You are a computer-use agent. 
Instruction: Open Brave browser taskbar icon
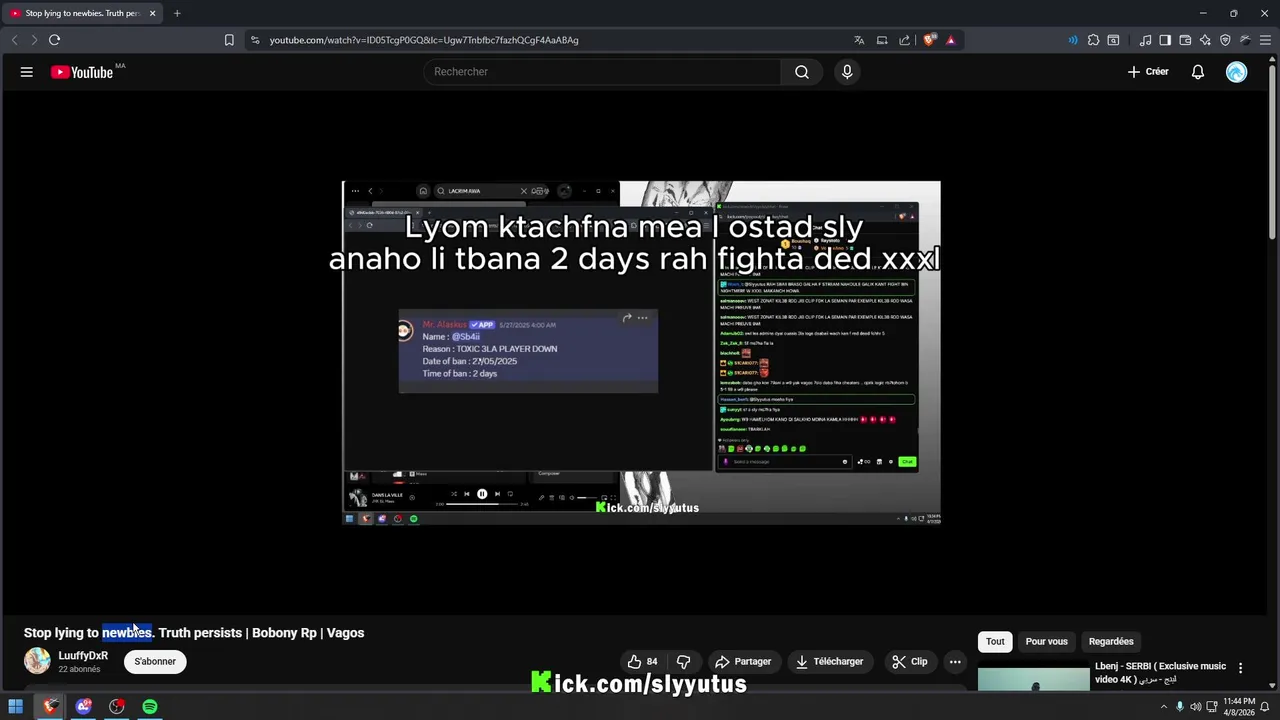(50, 707)
